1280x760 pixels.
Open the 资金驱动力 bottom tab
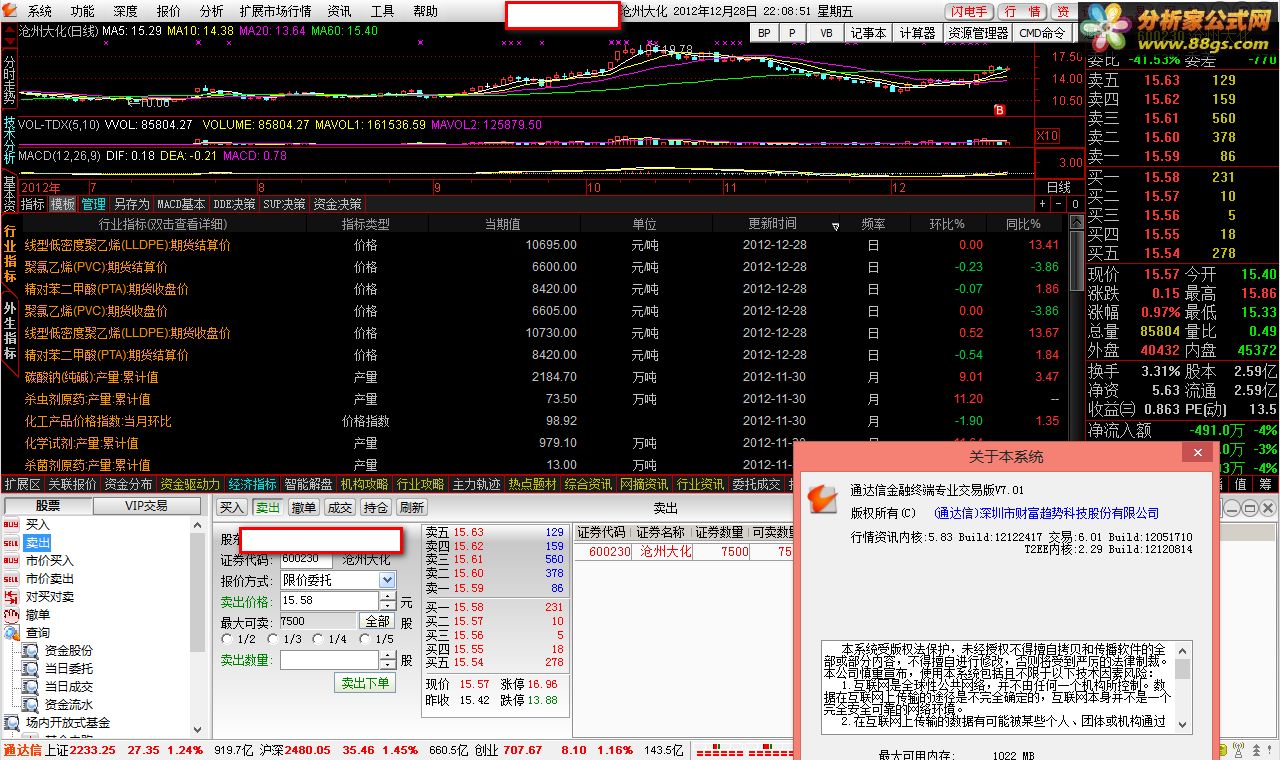tap(189, 484)
